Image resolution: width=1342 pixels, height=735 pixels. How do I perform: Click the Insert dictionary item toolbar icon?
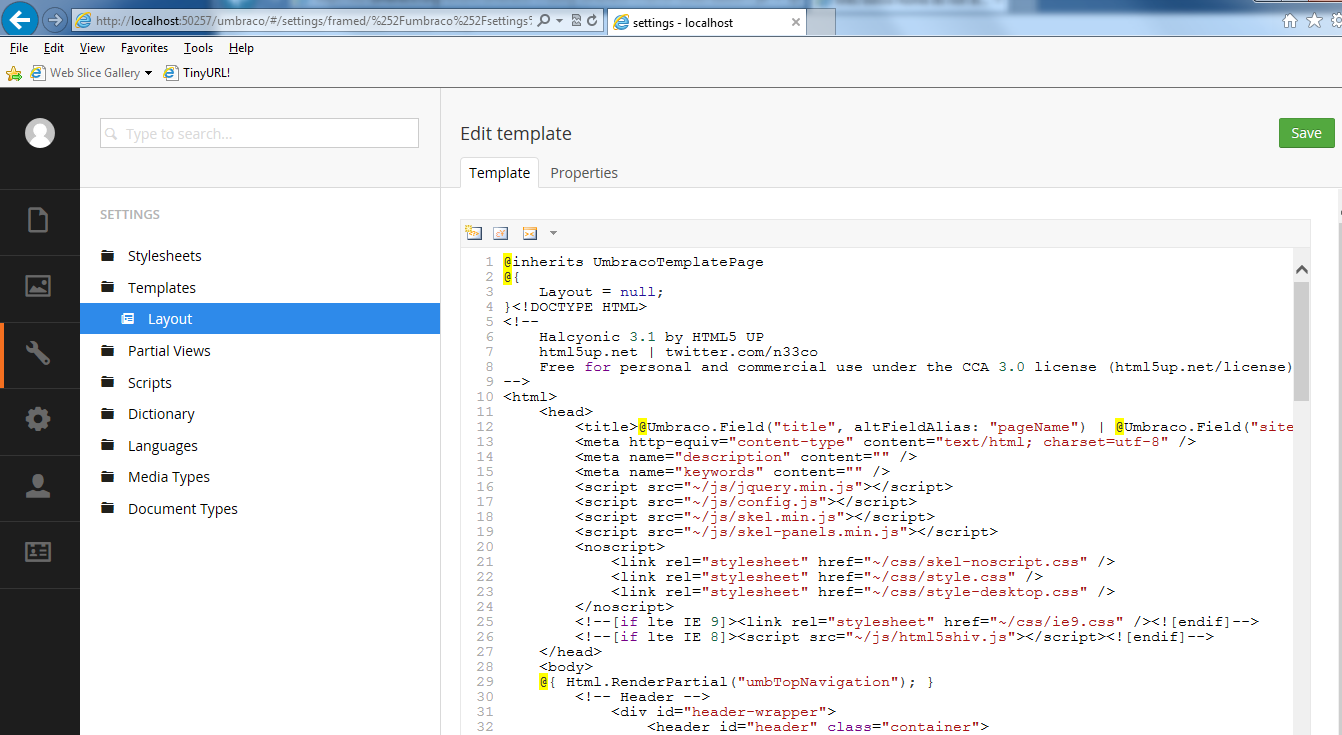501,233
